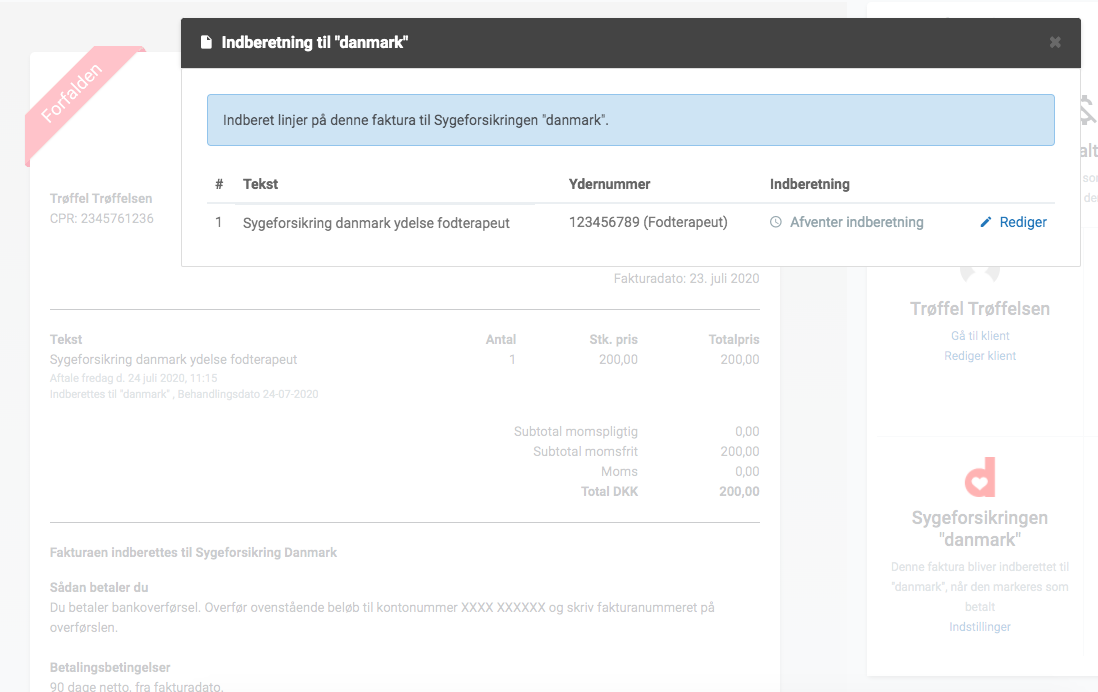
Task: Click the clock icon beside Afventer indberetning
Action: 776,222
